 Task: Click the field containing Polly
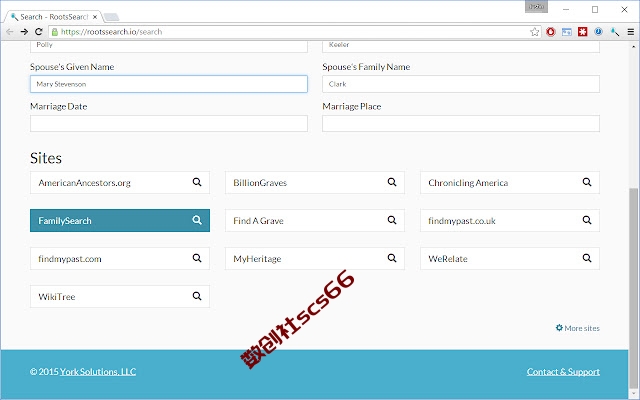169,46
